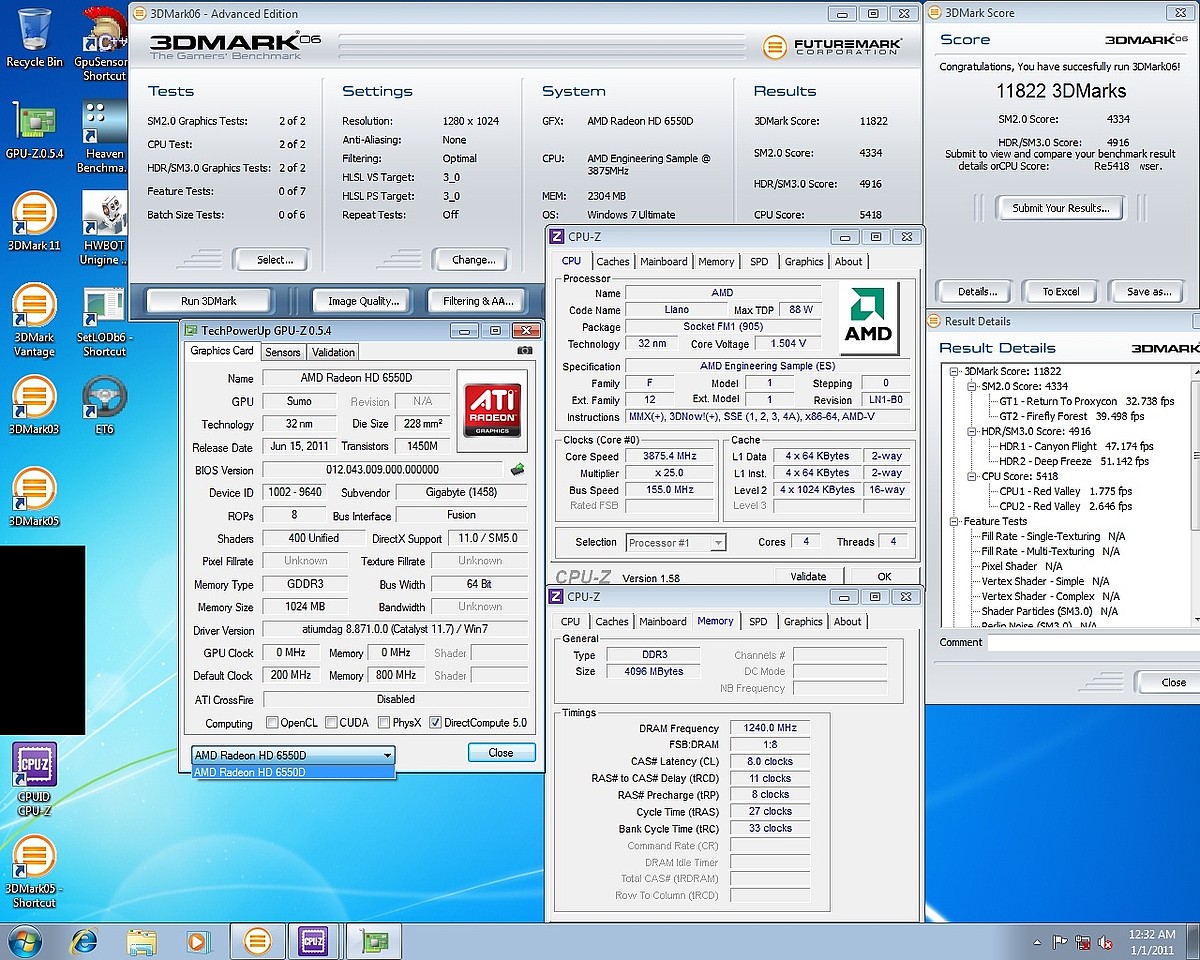The image size is (1200, 960).
Task: Click the volume speaker tray icon
Action: [x=1107, y=942]
